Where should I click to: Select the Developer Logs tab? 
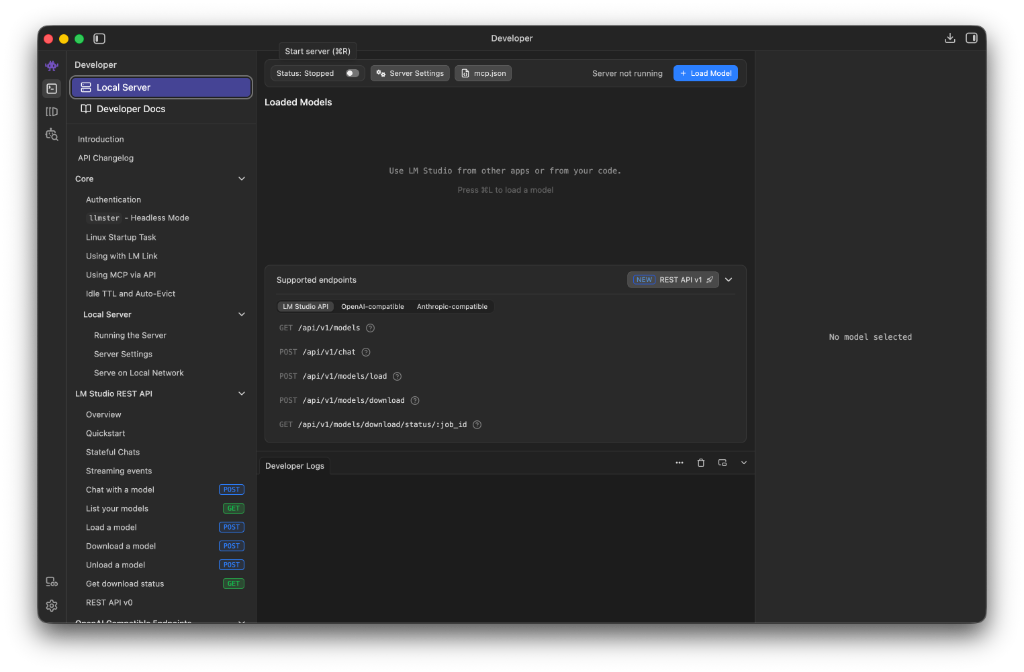click(x=295, y=466)
